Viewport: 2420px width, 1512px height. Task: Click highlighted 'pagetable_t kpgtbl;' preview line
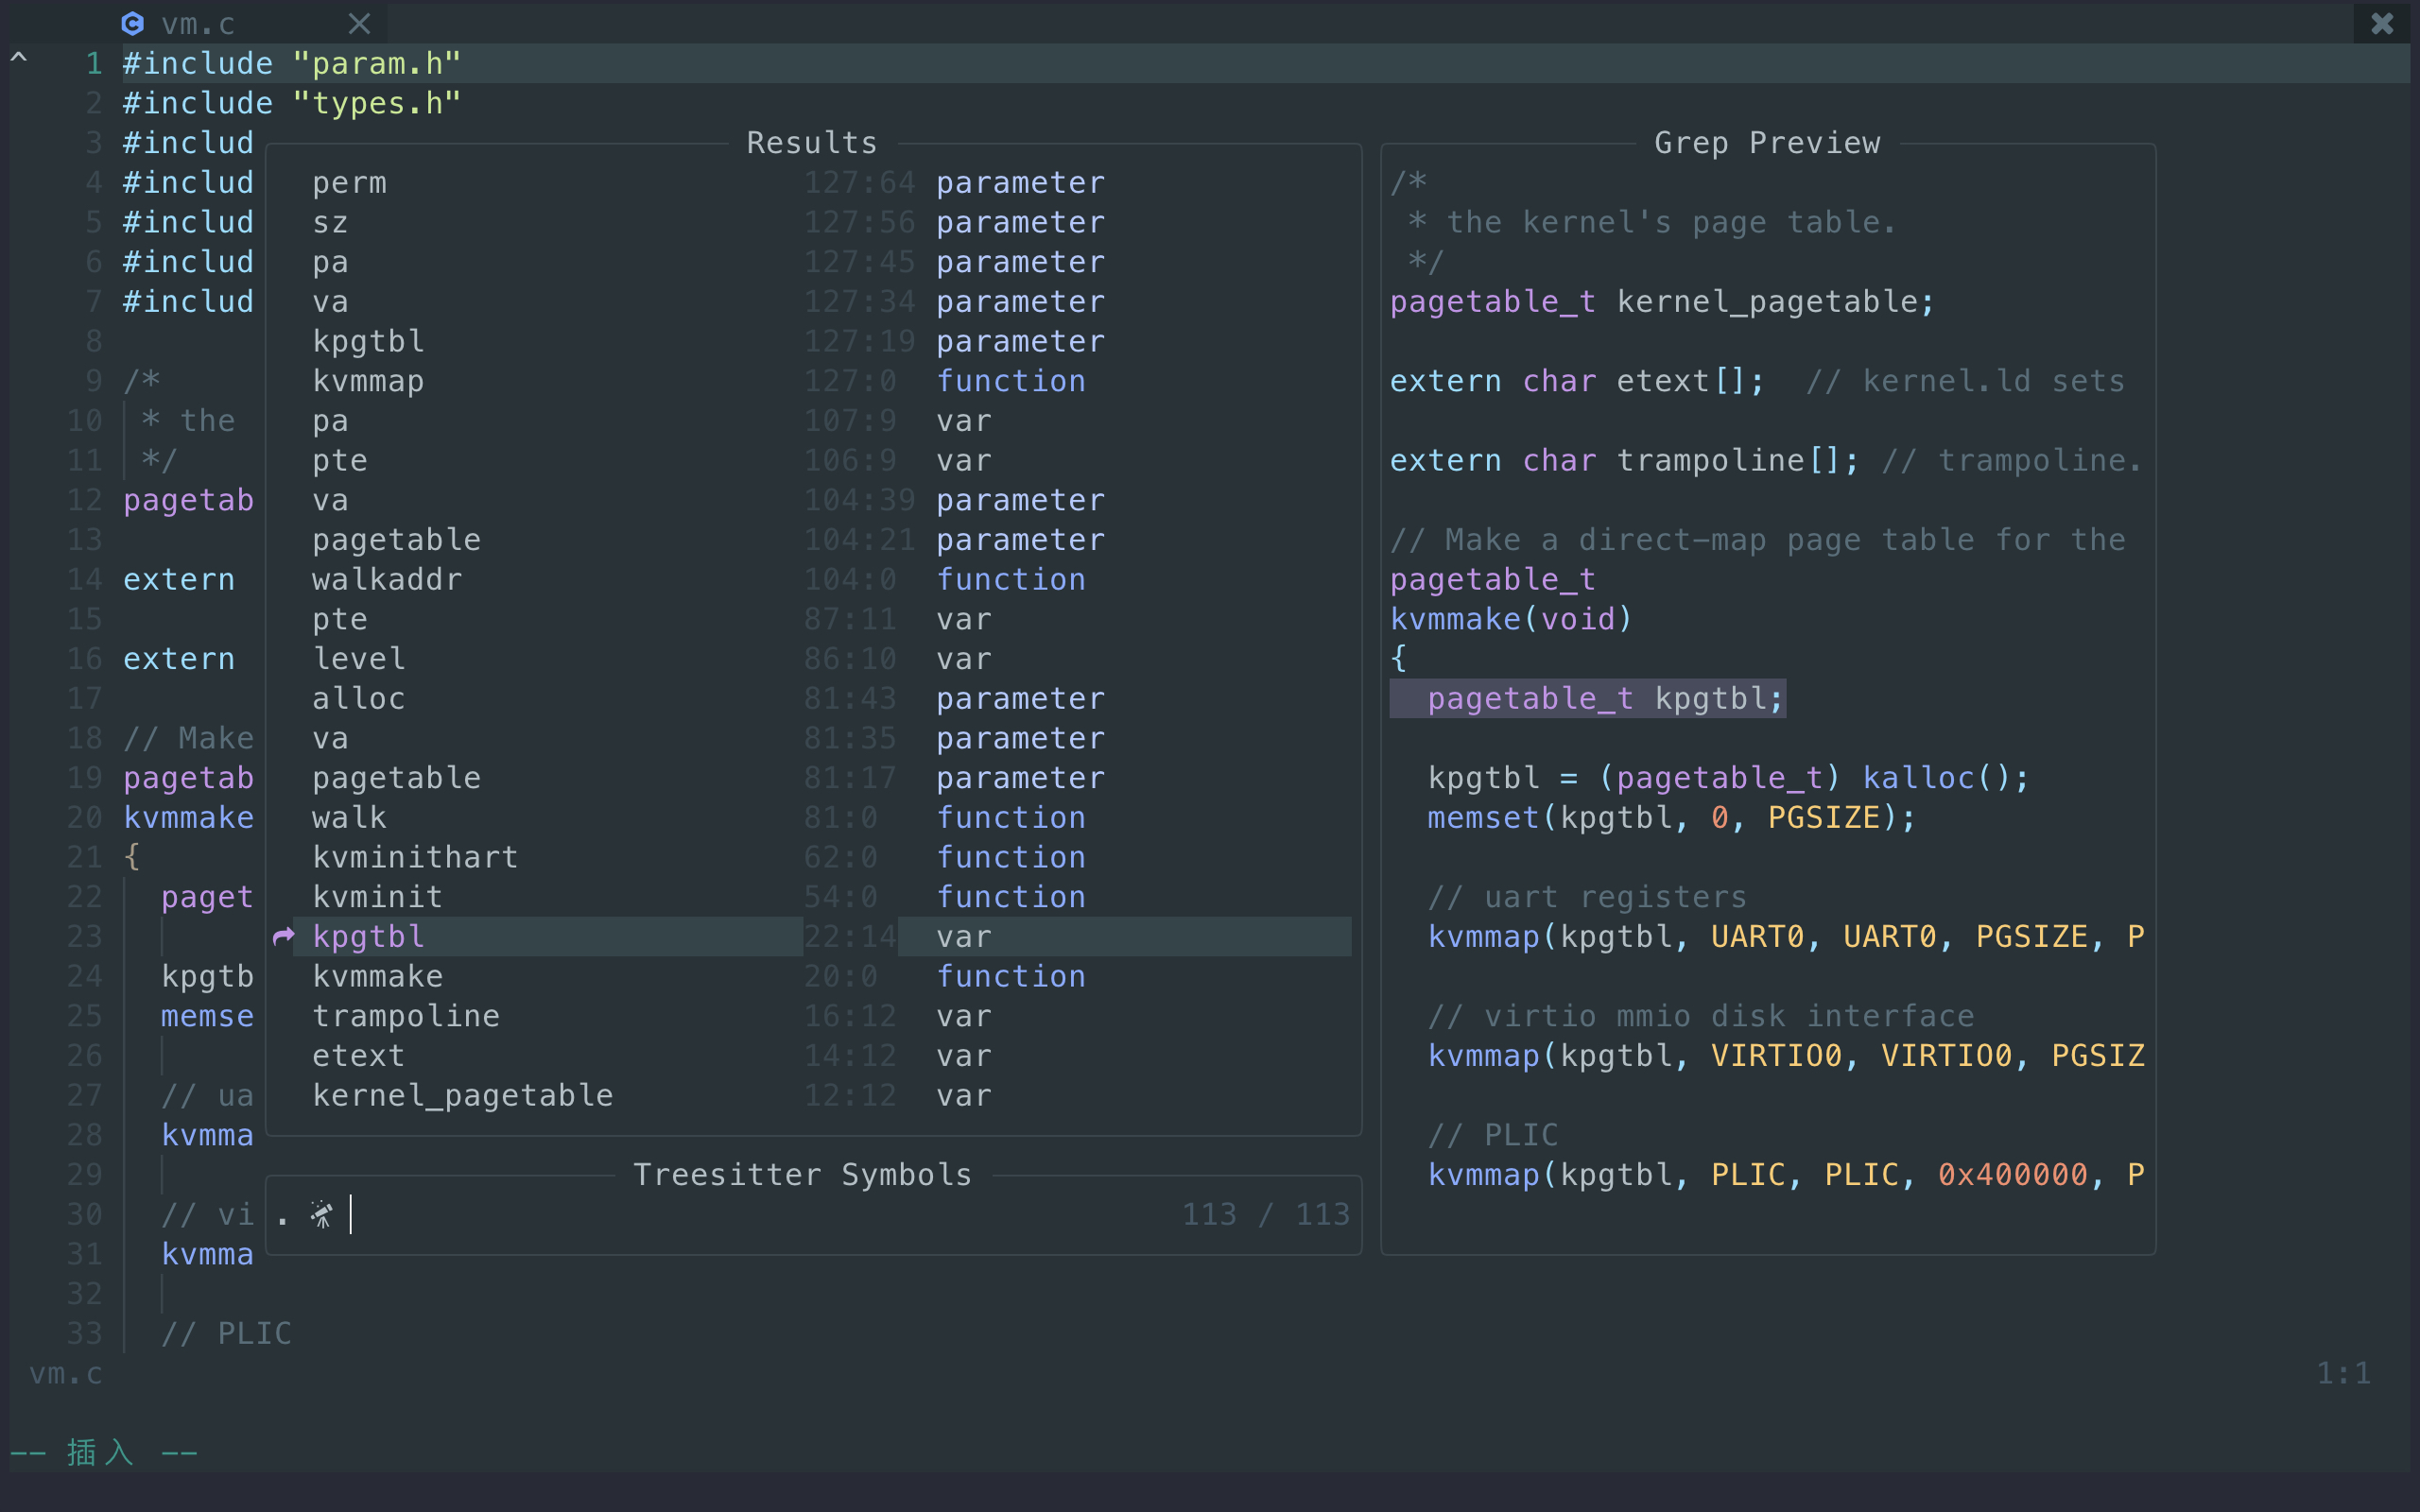click(x=1588, y=698)
